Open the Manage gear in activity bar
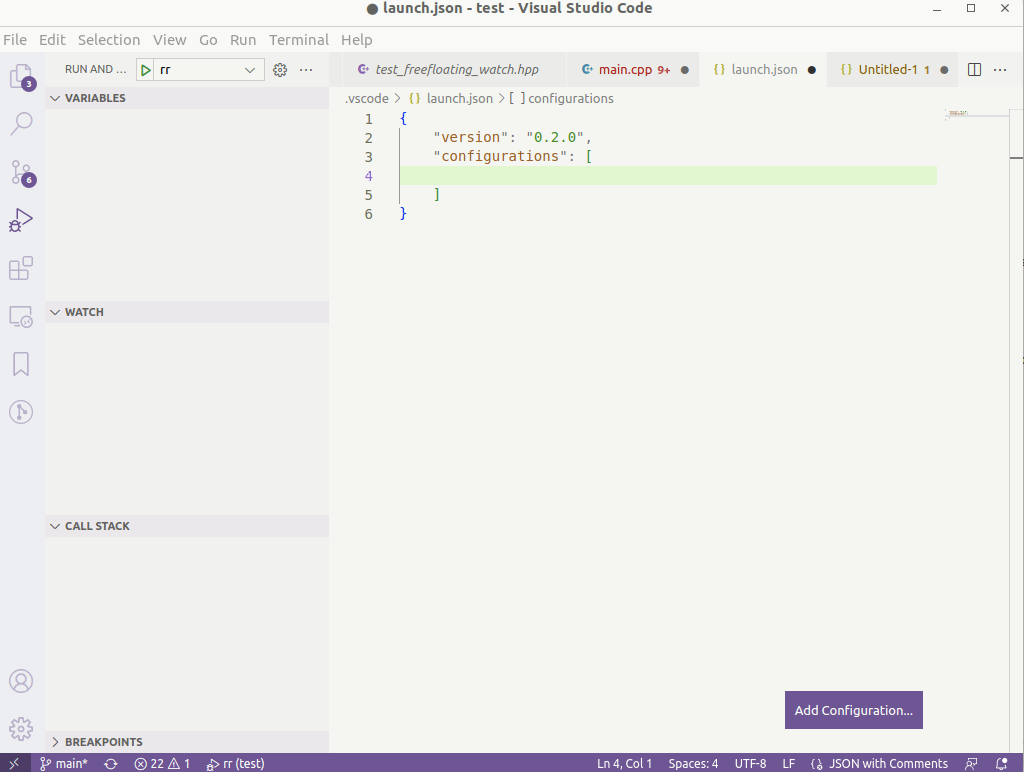This screenshot has height=772, width=1024. pos(21,728)
